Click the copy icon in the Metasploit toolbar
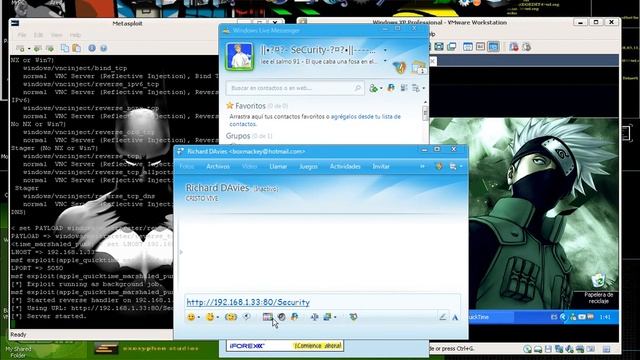Viewport: 640px width, 360px height. tap(64, 48)
